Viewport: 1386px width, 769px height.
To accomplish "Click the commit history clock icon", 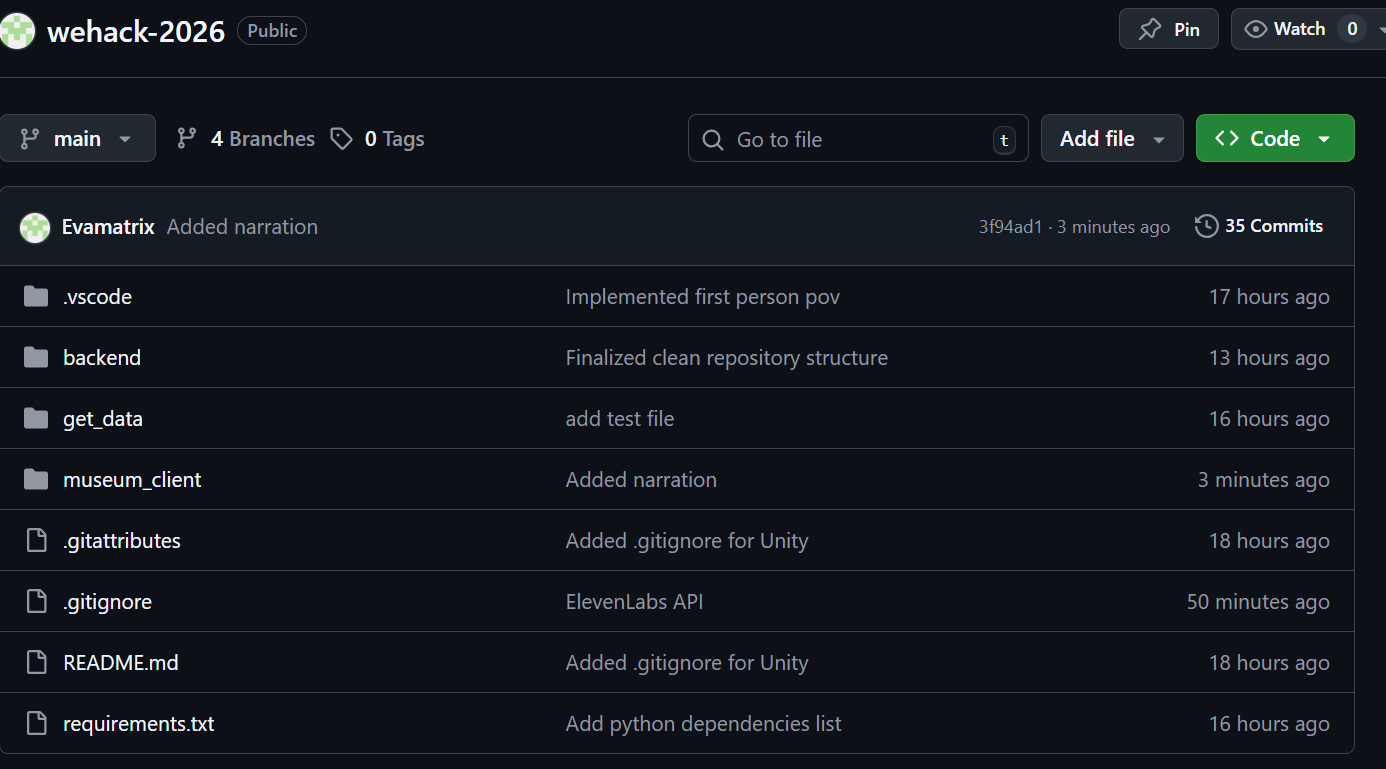I will tap(1206, 226).
